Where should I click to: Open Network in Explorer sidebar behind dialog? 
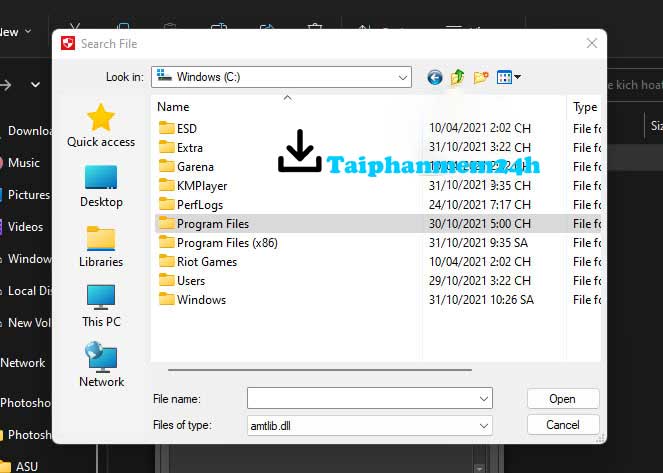click(x=23, y=363)
